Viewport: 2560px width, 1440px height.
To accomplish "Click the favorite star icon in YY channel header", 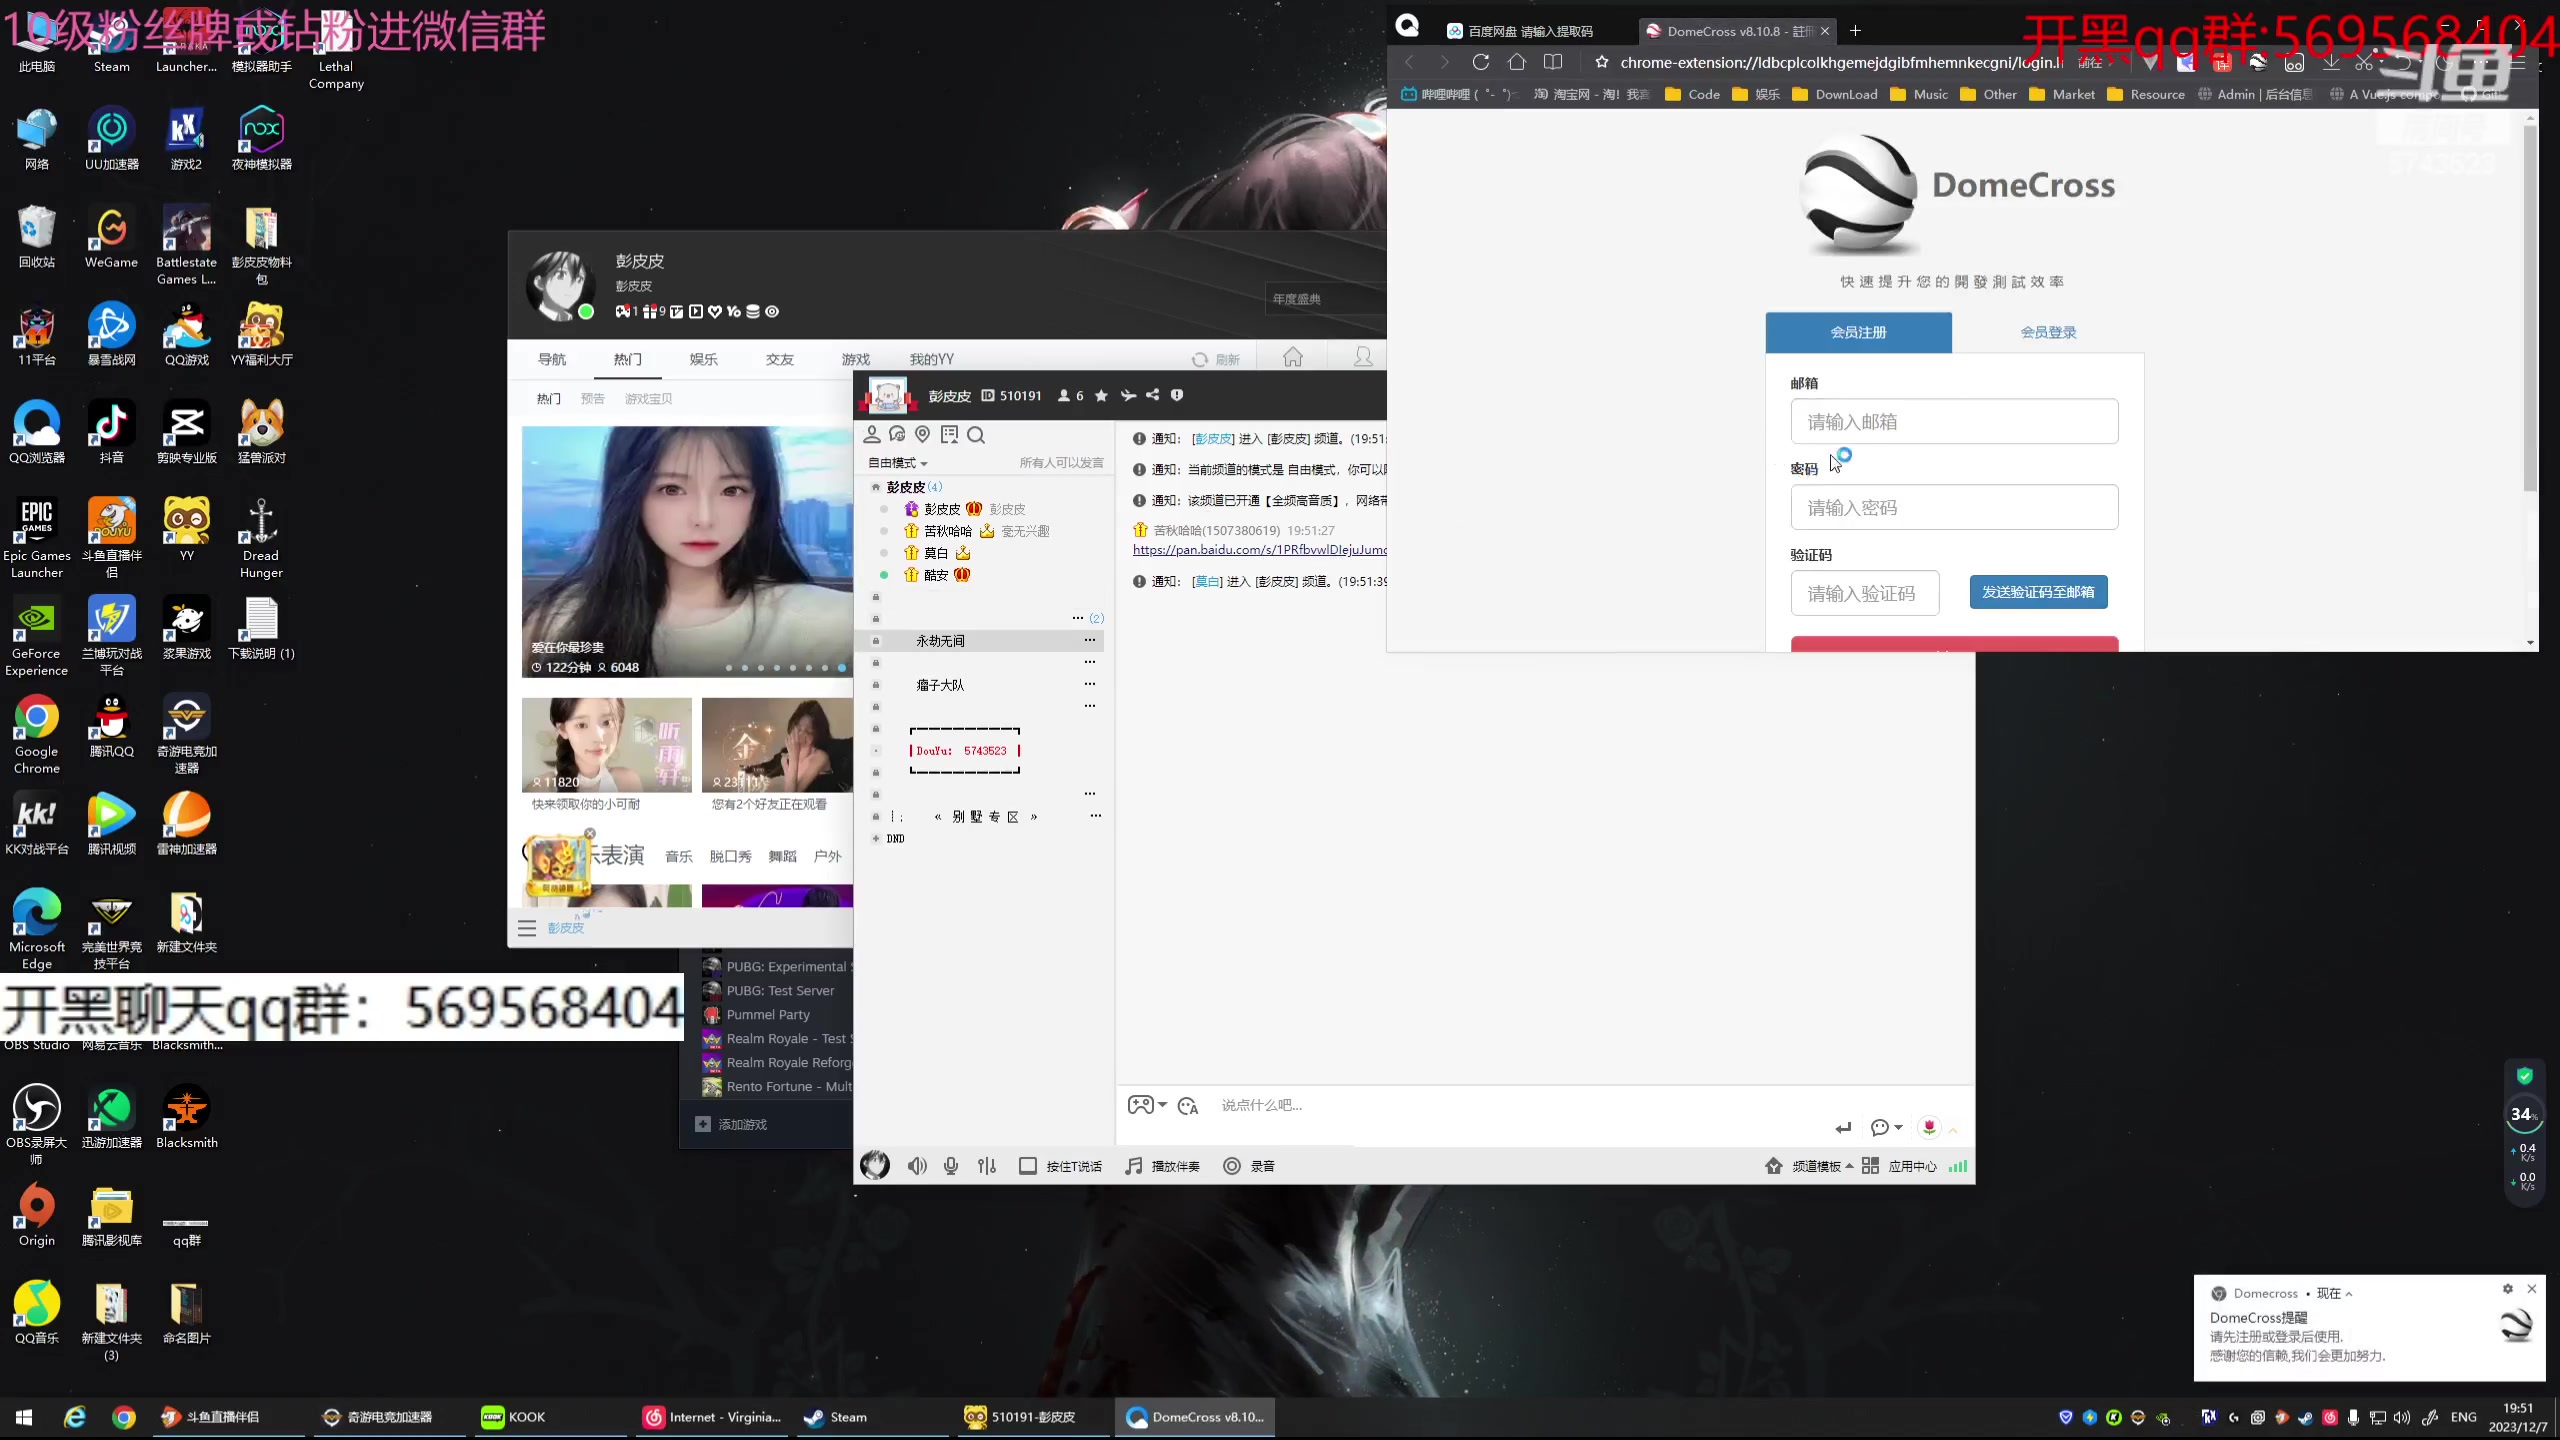I will [1101, 396].
